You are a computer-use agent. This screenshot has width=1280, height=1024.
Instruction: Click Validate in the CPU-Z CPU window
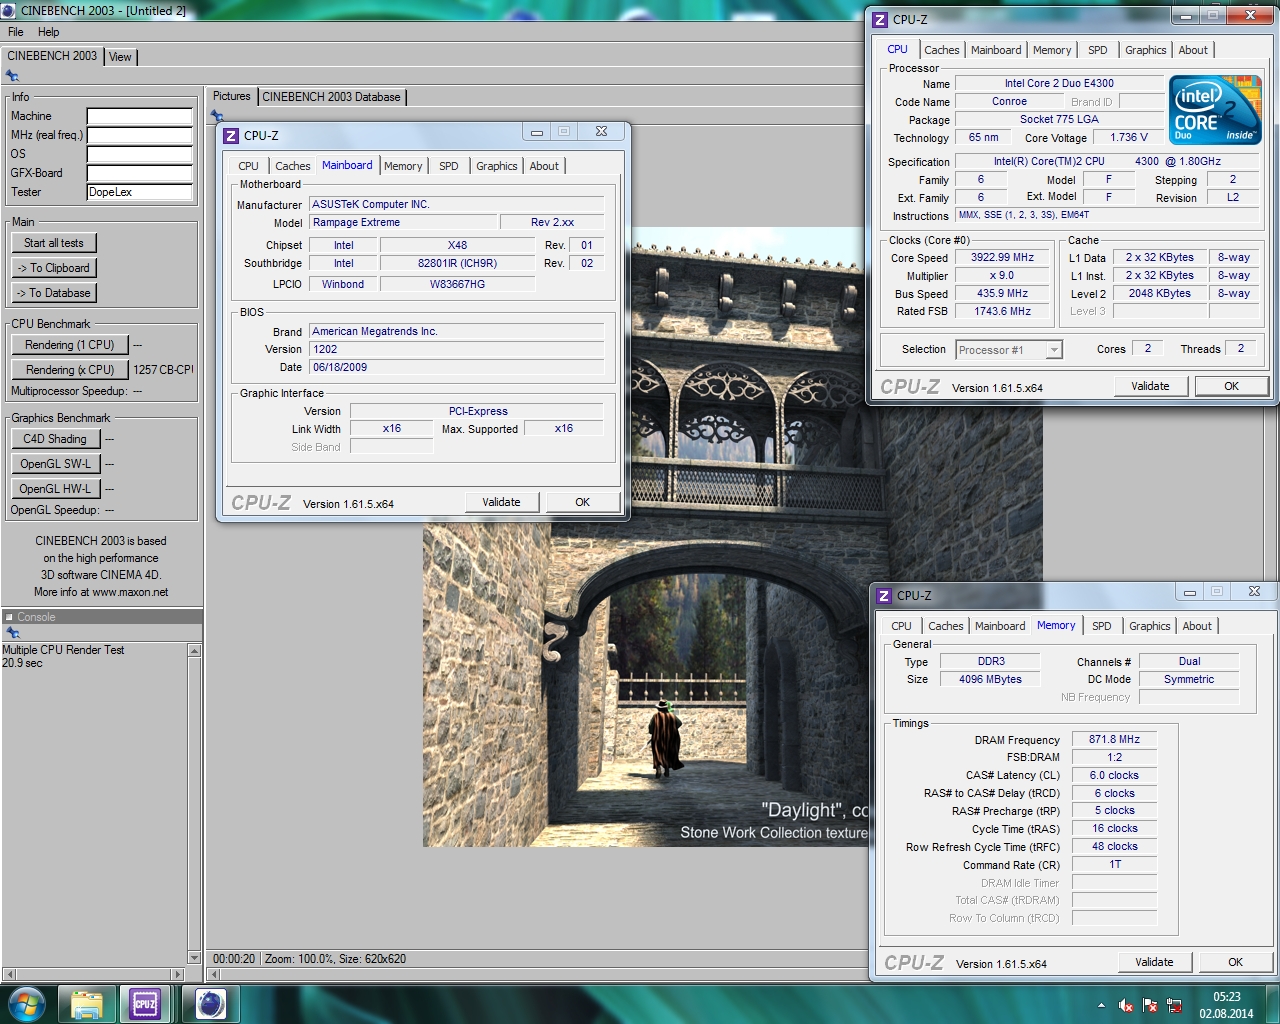[1150, 386]
